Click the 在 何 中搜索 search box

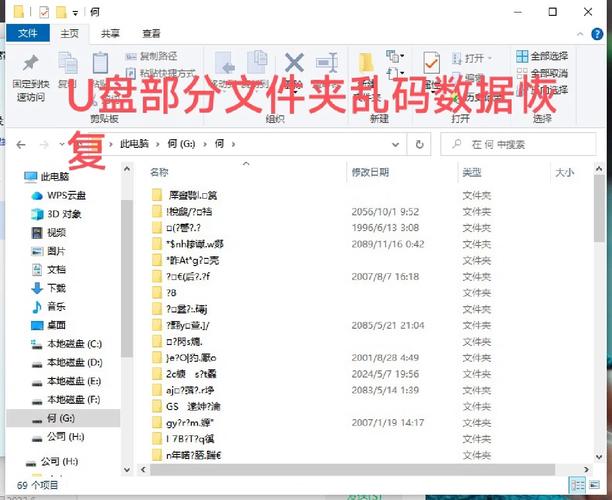click(518, 144)
